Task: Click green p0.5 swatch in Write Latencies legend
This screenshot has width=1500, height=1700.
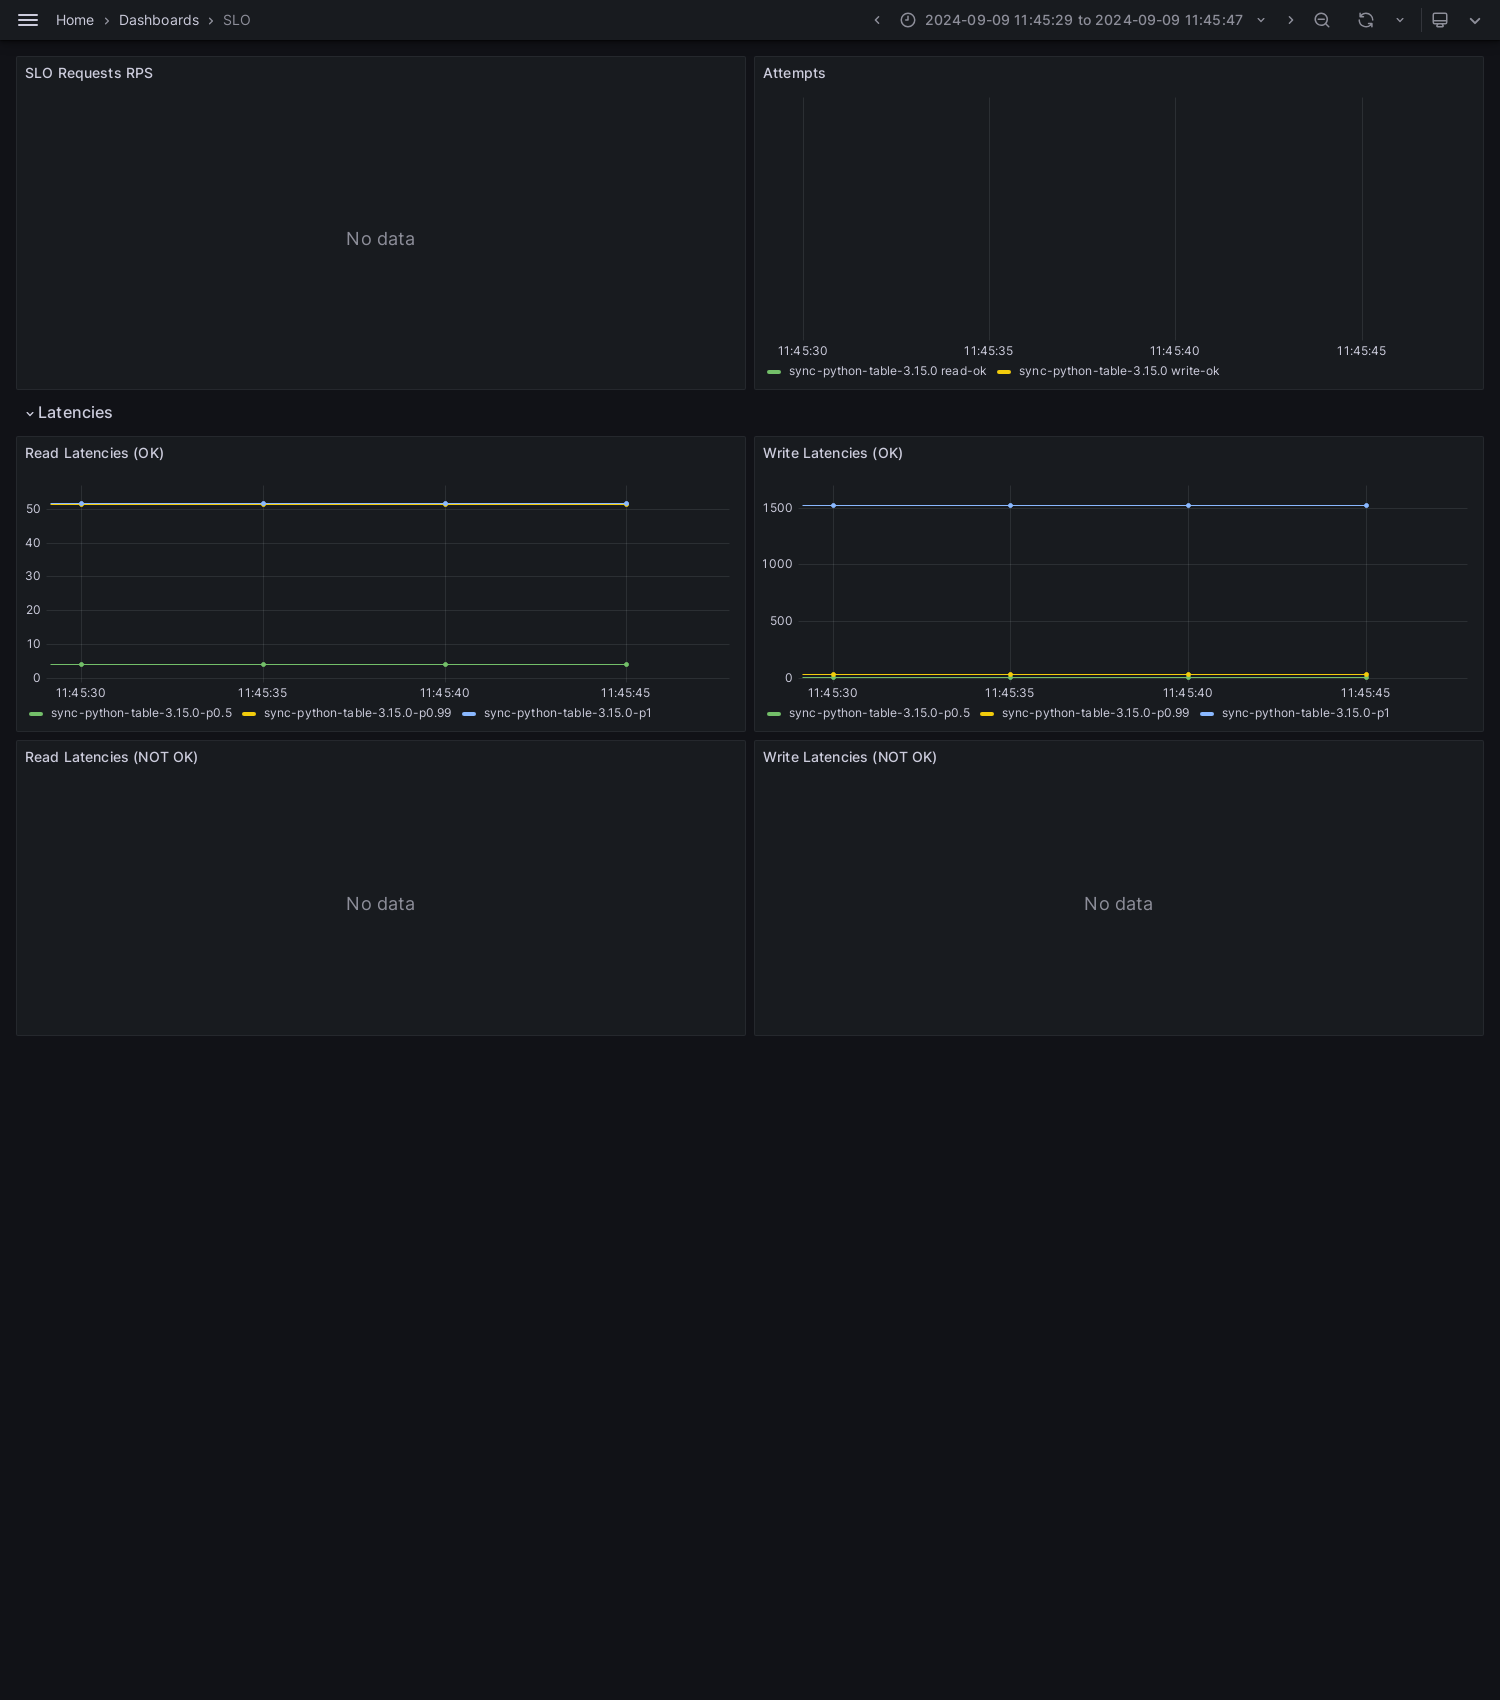Action: 774,714
